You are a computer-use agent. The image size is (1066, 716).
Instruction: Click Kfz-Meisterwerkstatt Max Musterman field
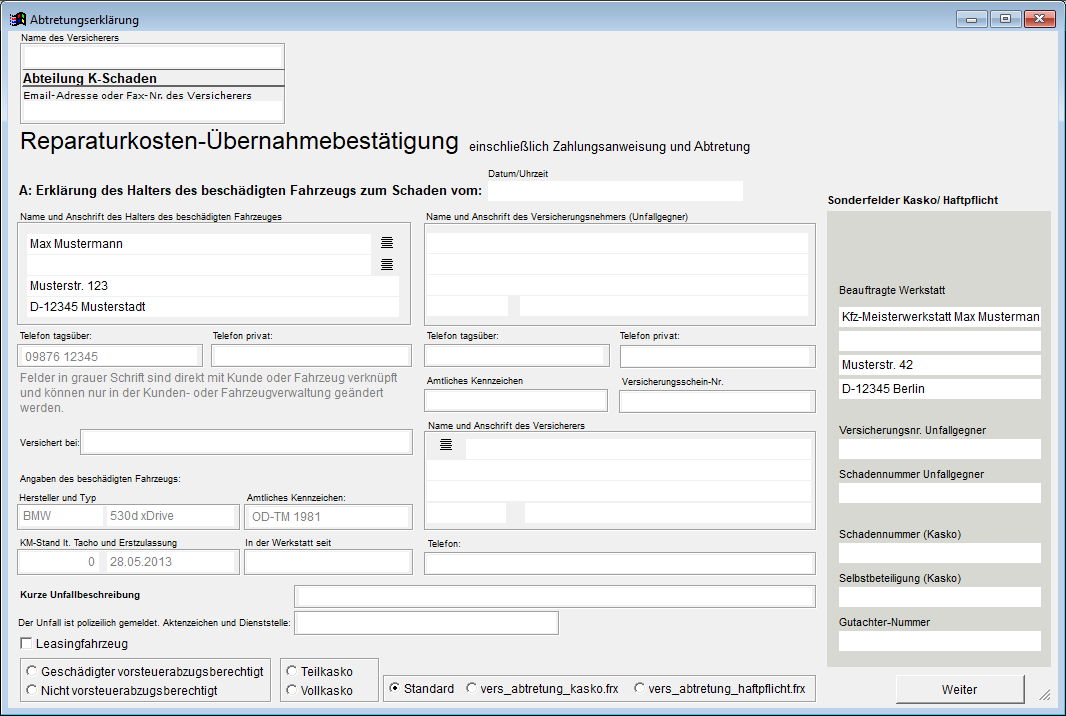click(x=940, y=317)
